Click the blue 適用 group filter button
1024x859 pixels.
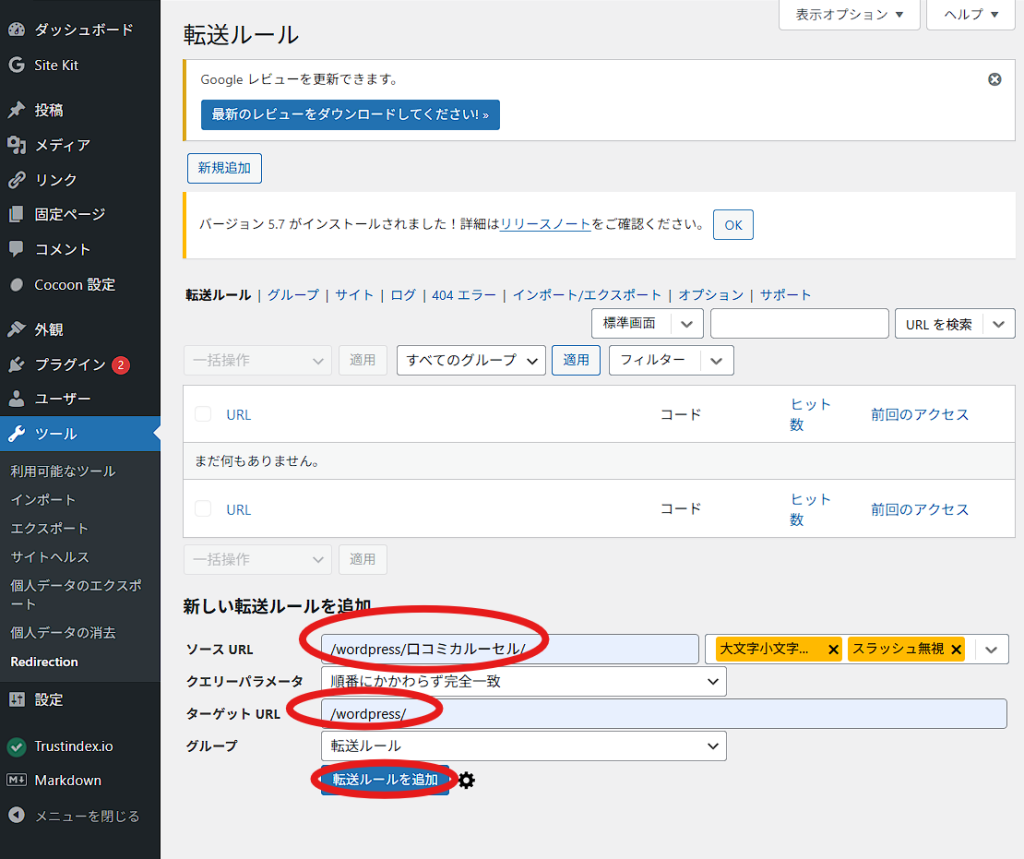pos(576,360)
